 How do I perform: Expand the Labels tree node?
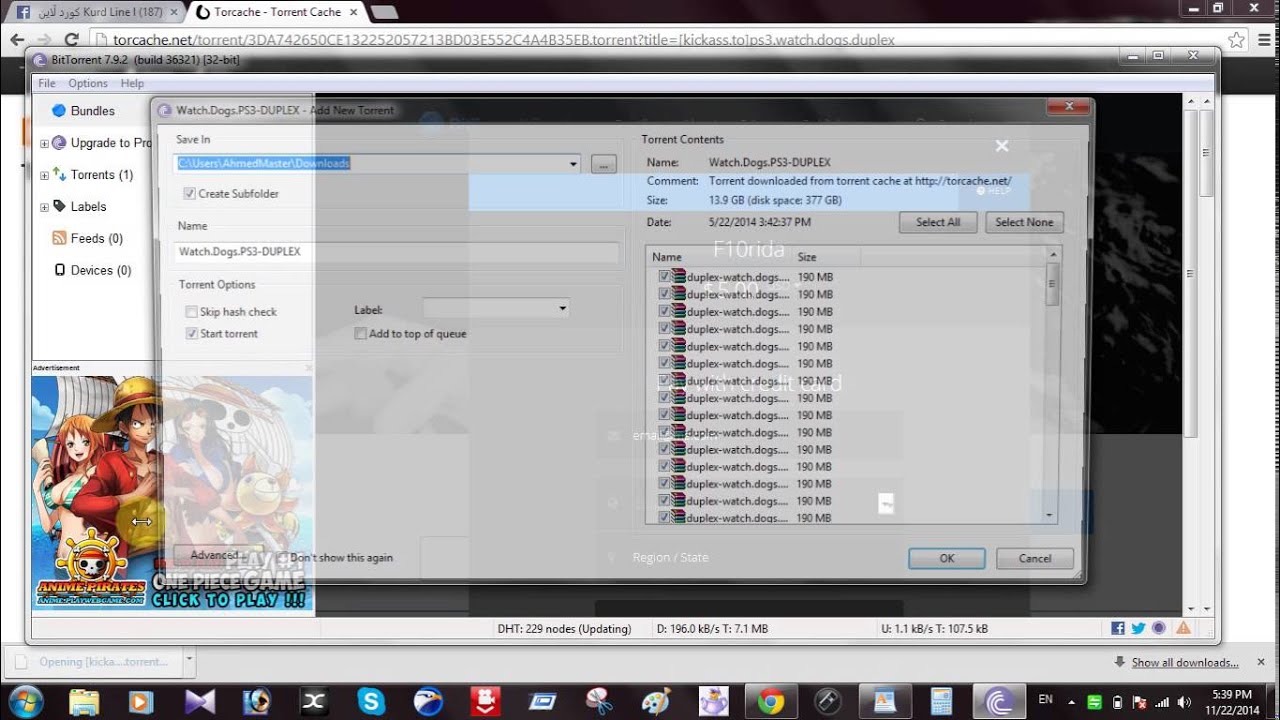(44, 208)
